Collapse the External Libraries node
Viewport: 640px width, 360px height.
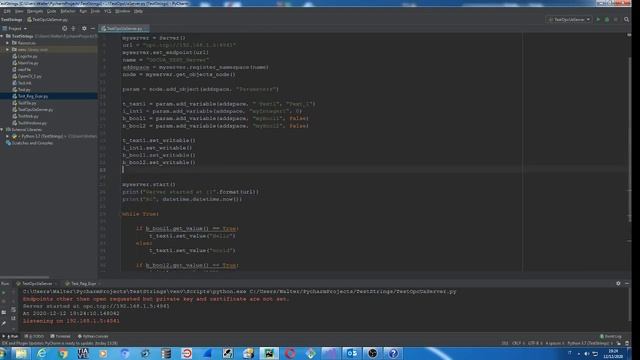tap(2, 129)
